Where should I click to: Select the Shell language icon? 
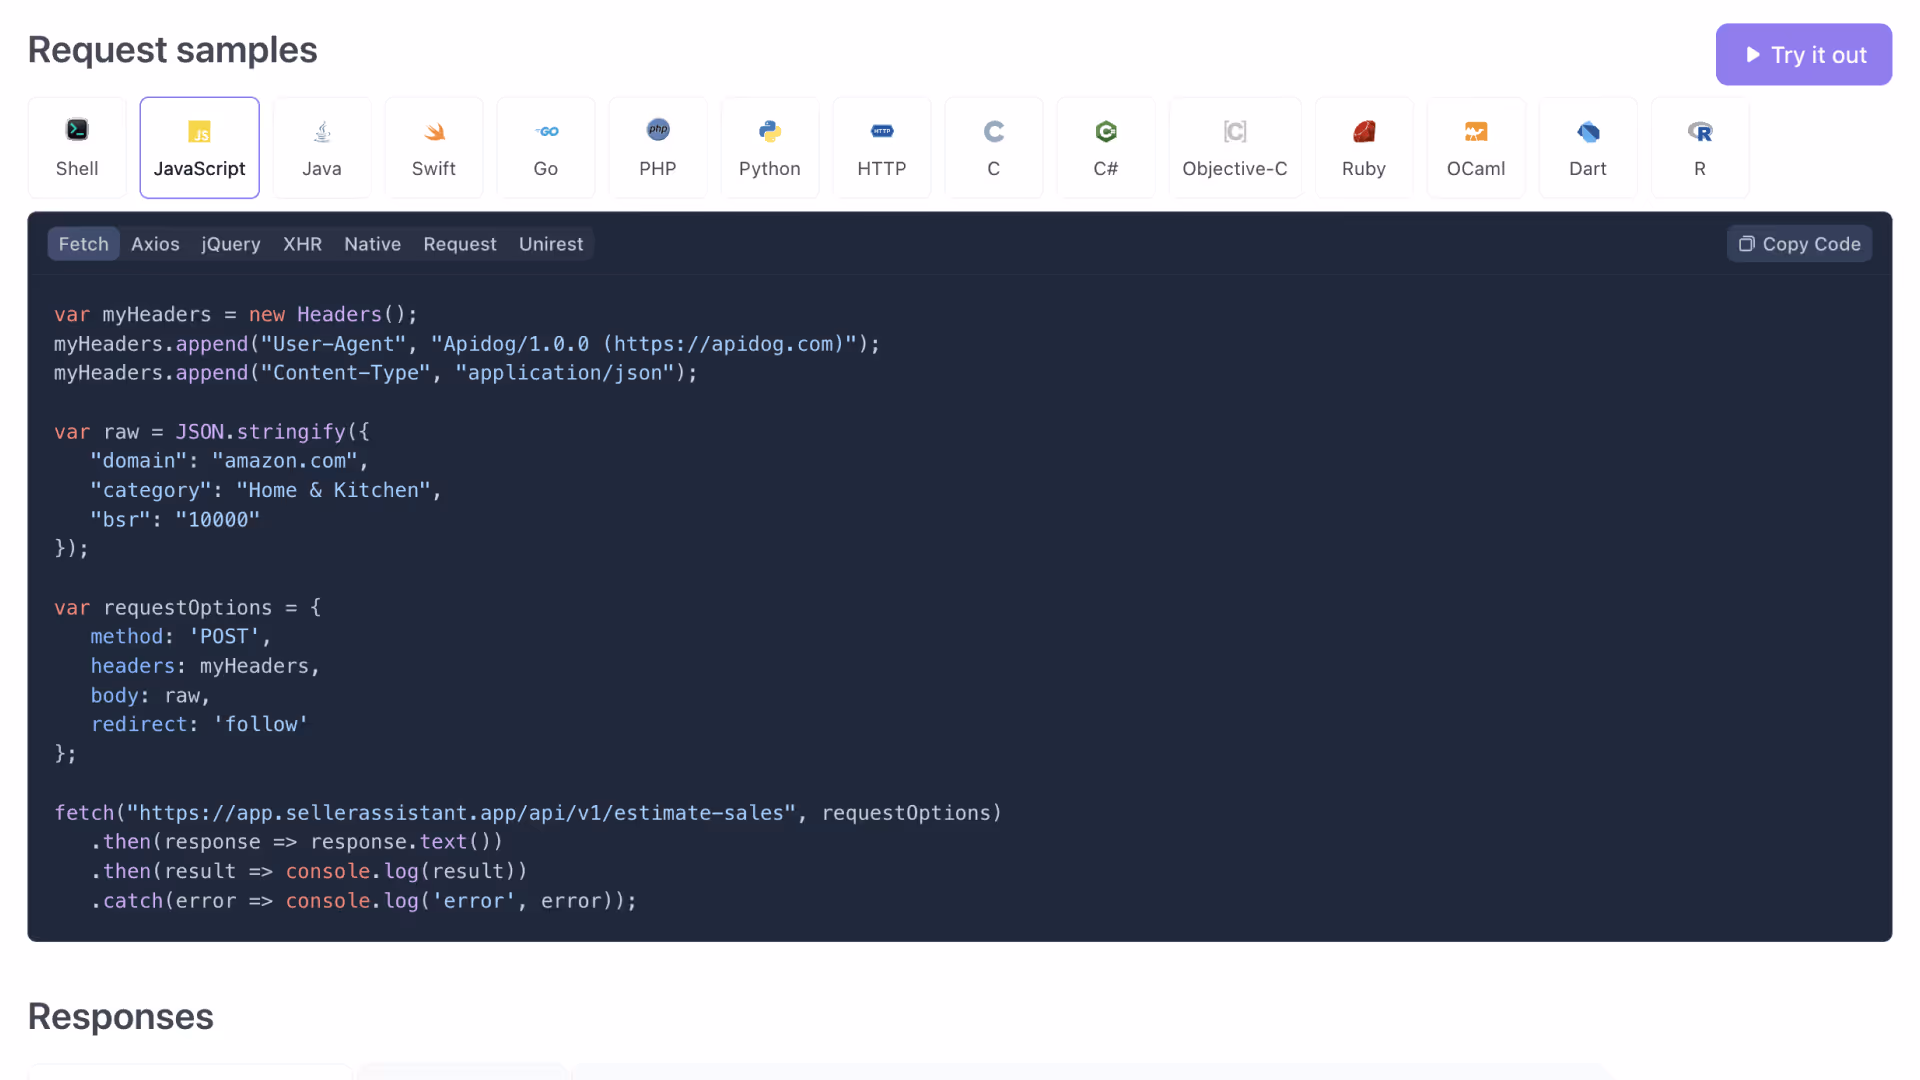[x=77, y=130]
